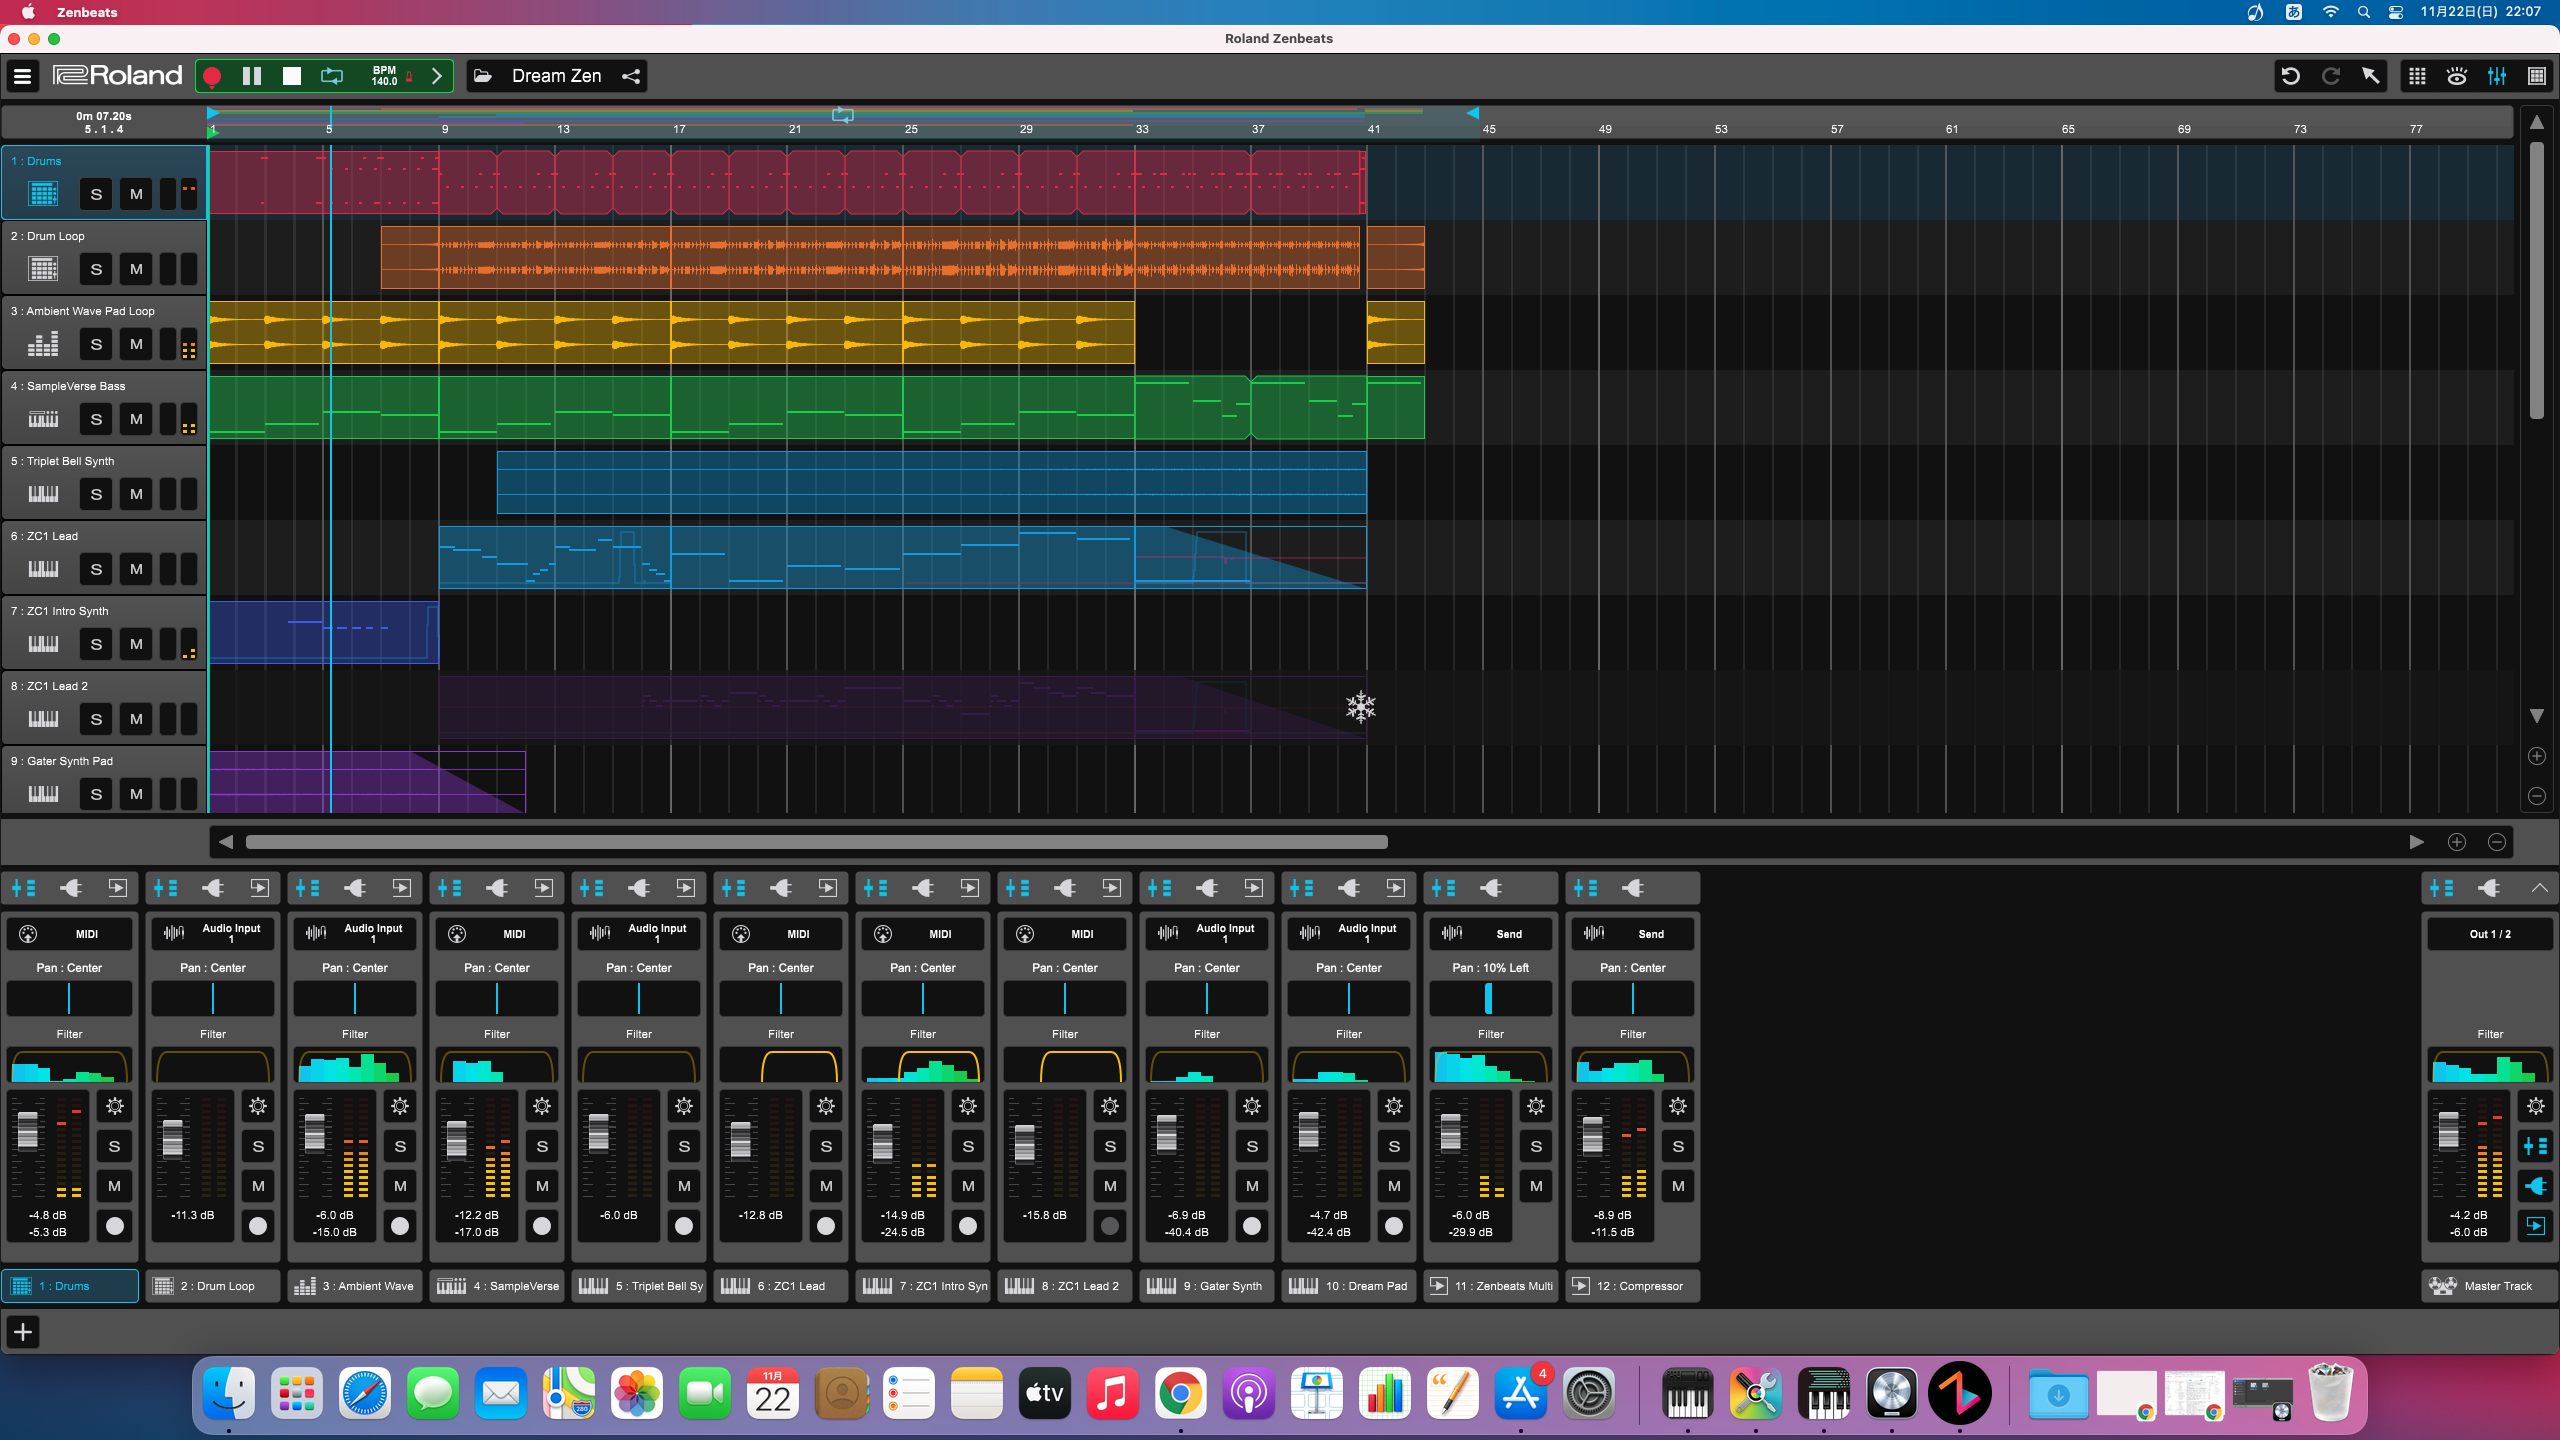Stop playback with the square stop button

click(292, 76)
